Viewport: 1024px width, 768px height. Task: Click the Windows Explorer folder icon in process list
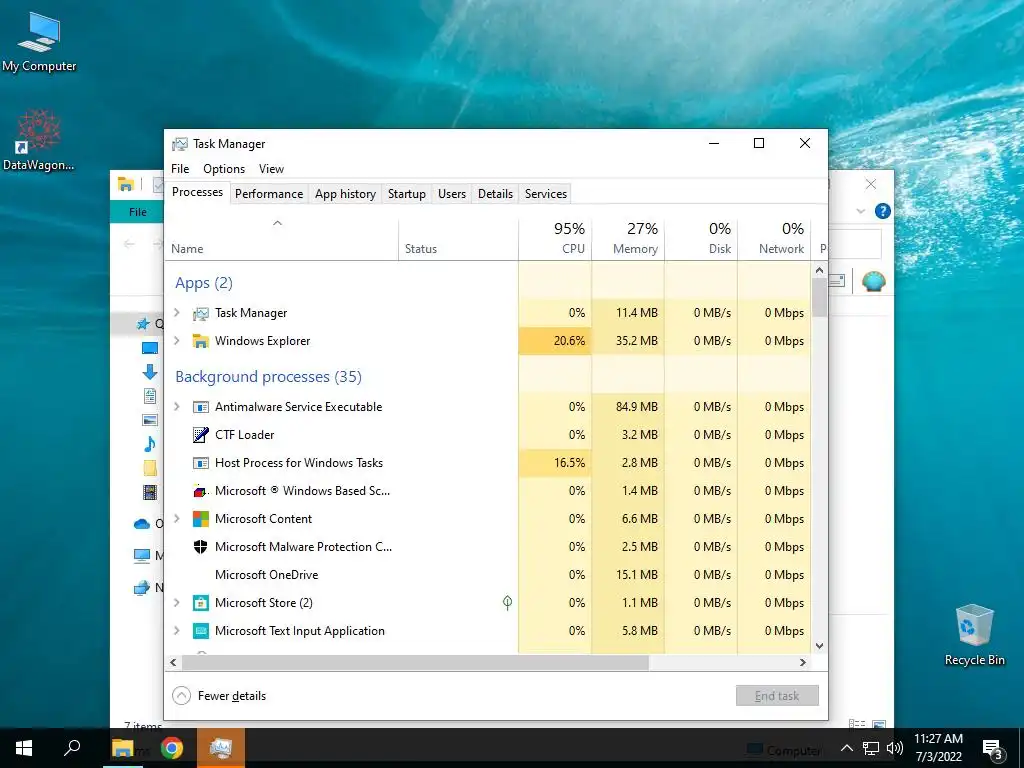(200, 341)
